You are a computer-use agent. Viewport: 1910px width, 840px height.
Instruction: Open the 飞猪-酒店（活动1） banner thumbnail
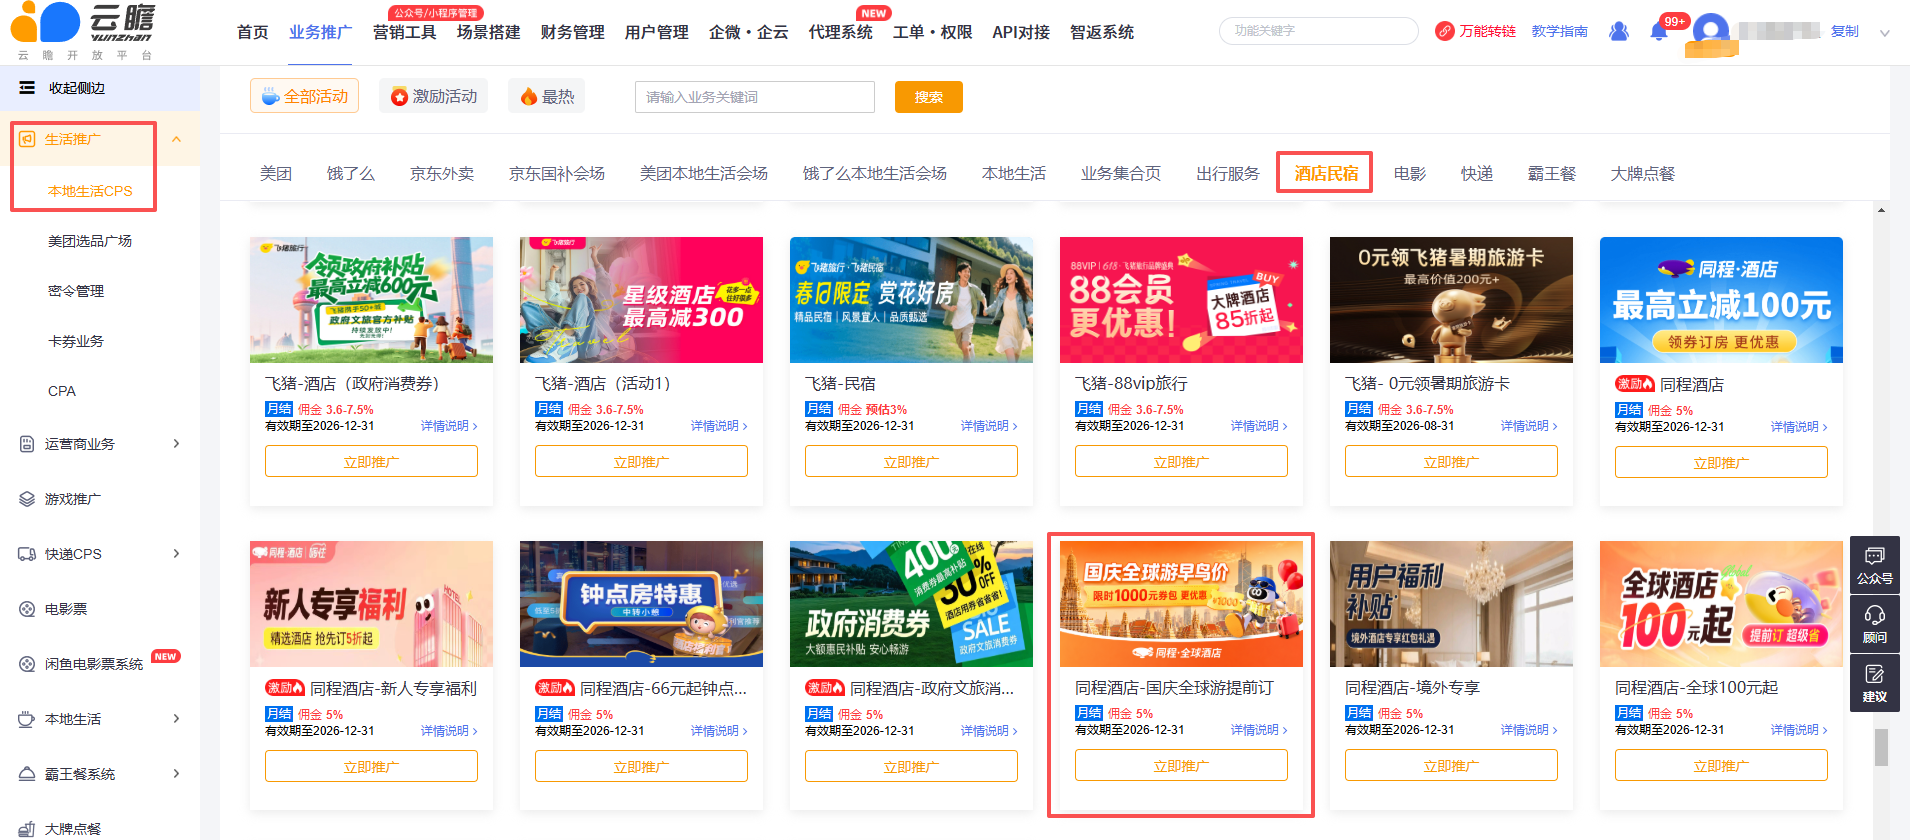(641, 300)
